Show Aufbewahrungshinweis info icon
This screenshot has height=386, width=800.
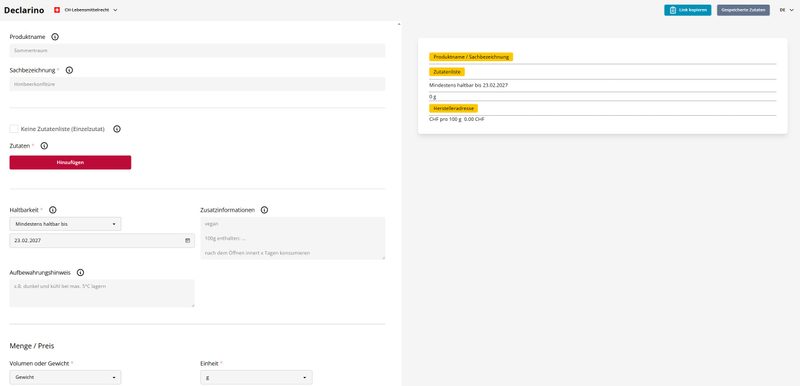[80, 273]
